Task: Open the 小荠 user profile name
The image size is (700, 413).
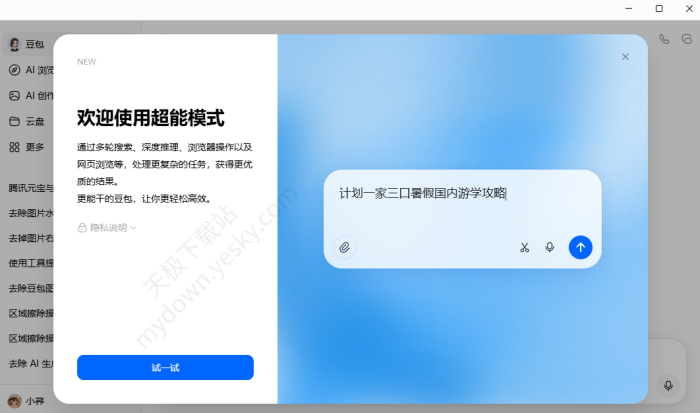Action: pyautogui.click(x=35, y=401)
